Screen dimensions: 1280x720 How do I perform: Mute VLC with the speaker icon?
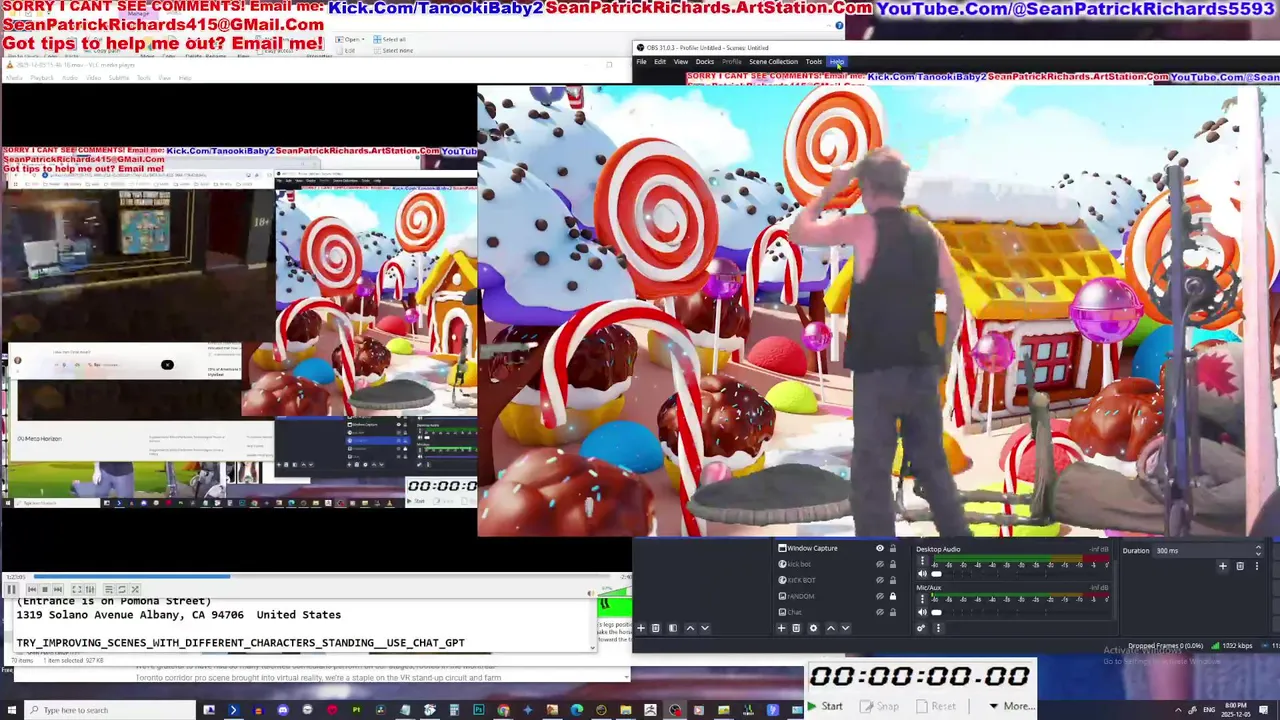pos(591,593)
